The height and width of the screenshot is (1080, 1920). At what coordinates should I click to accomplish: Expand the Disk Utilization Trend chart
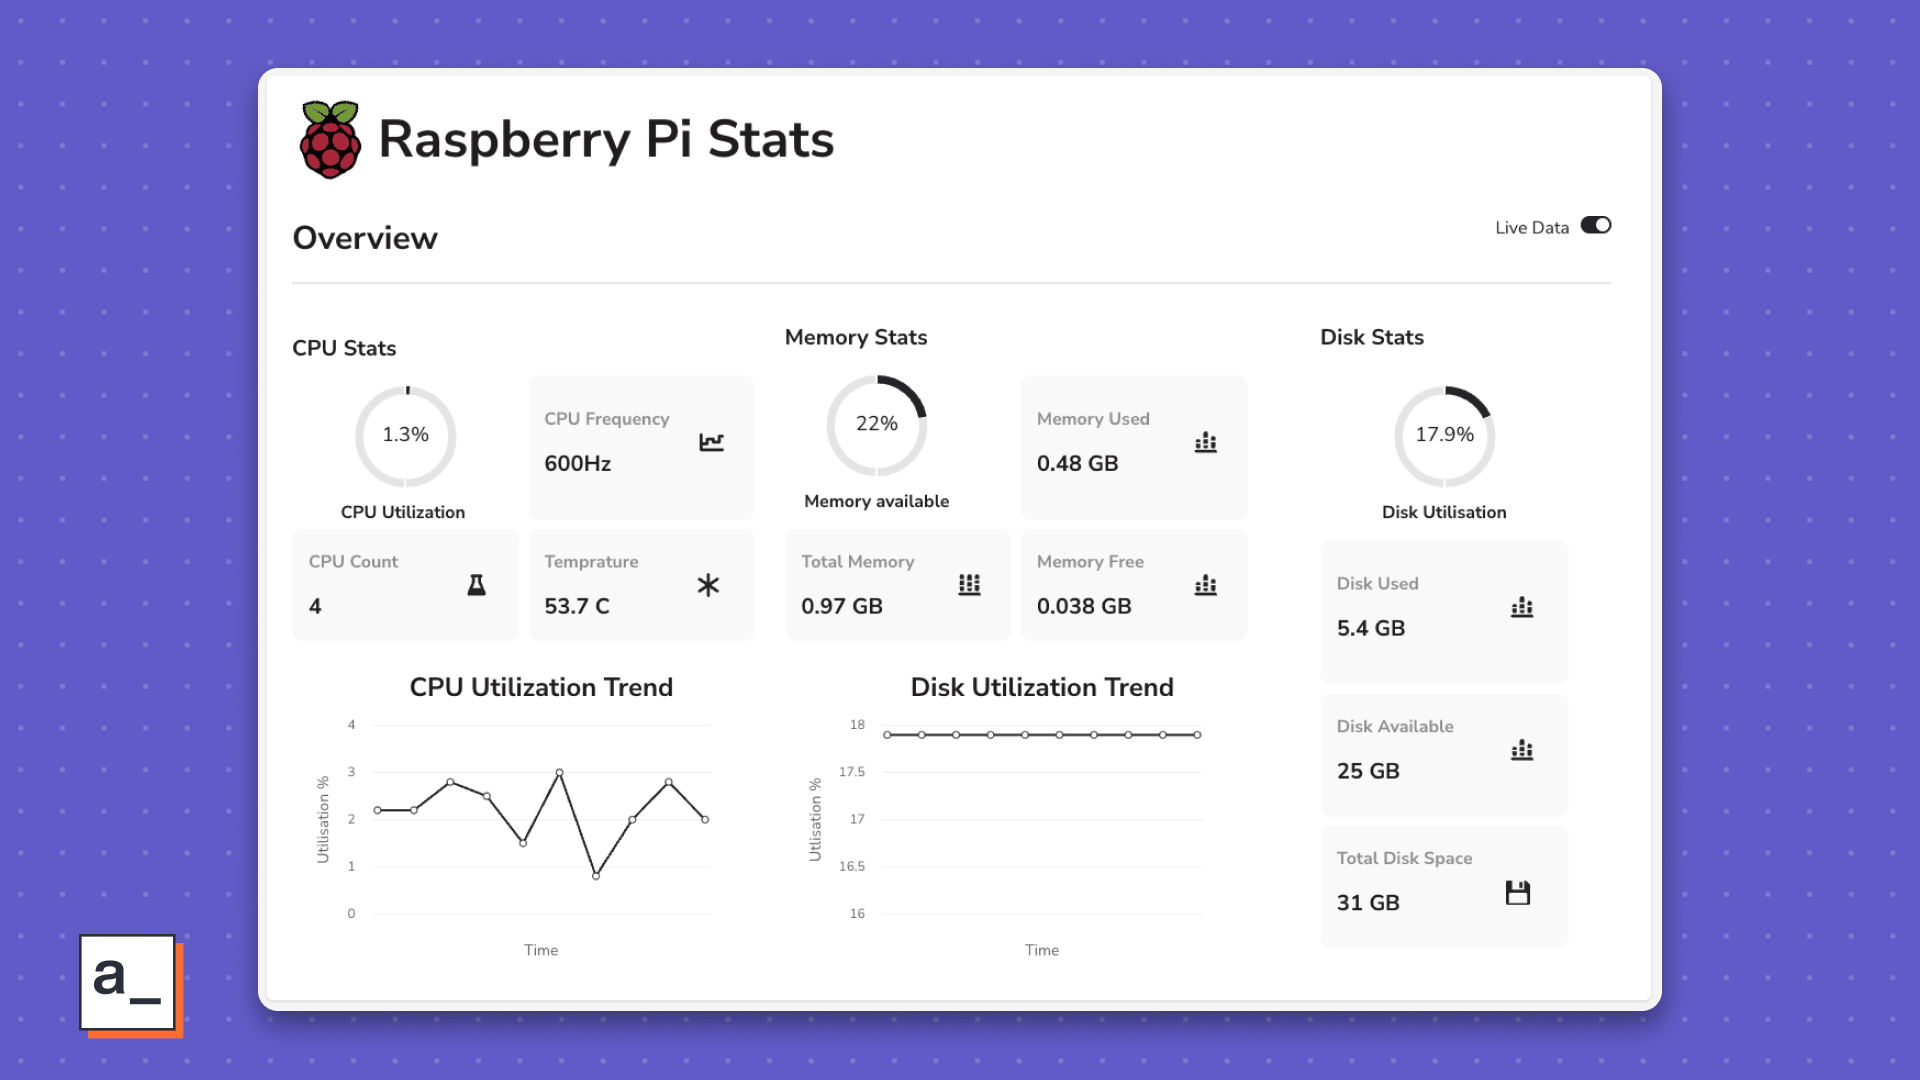pos(1040,816)
